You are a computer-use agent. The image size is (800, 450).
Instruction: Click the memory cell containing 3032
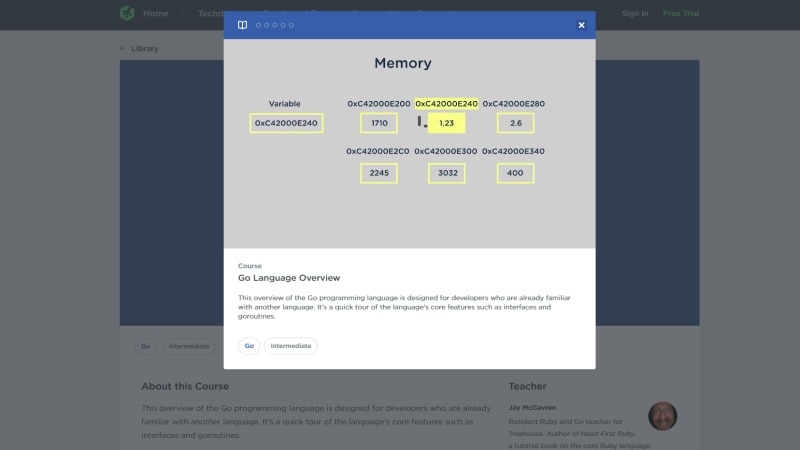446,173
